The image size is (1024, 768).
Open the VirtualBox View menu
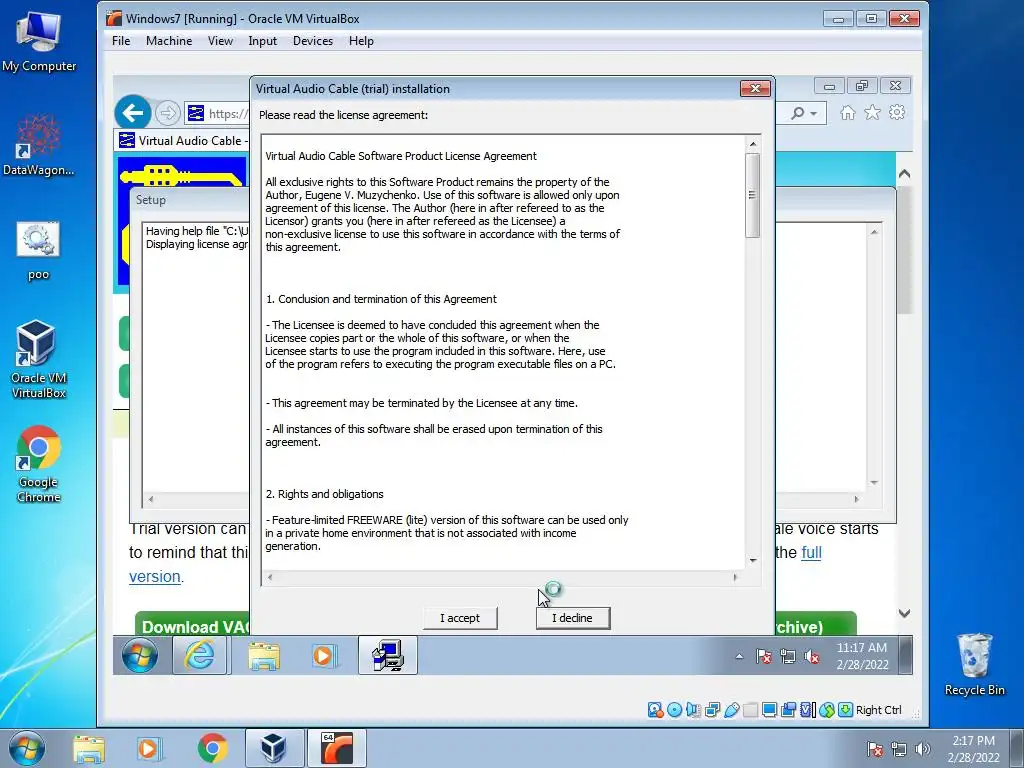(220, 40)
